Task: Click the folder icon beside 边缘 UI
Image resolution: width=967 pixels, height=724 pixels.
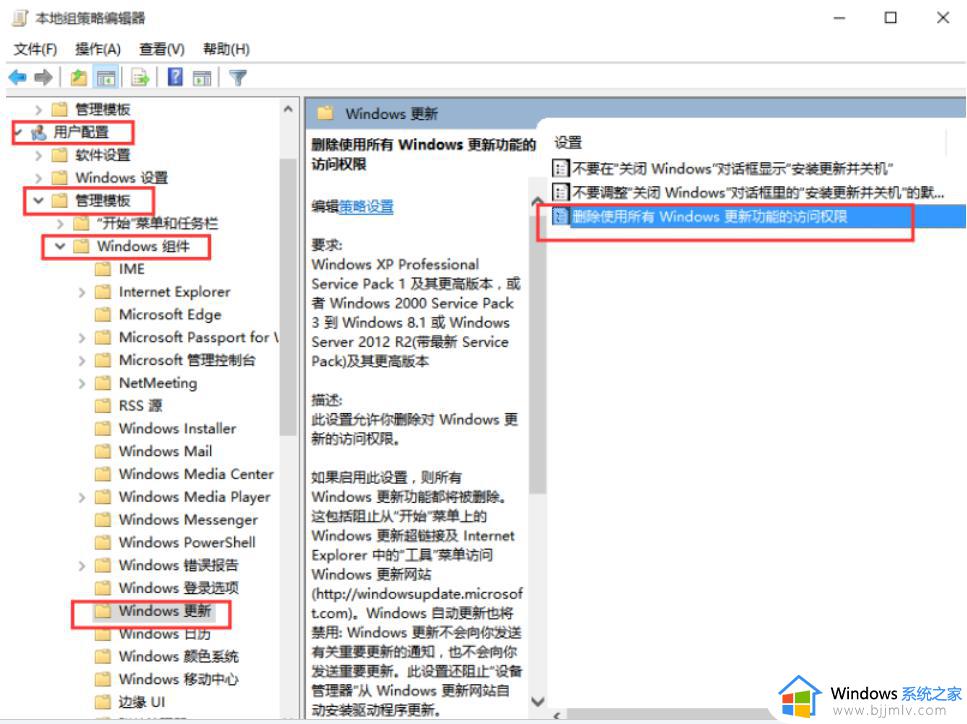Action: (103, 702)
